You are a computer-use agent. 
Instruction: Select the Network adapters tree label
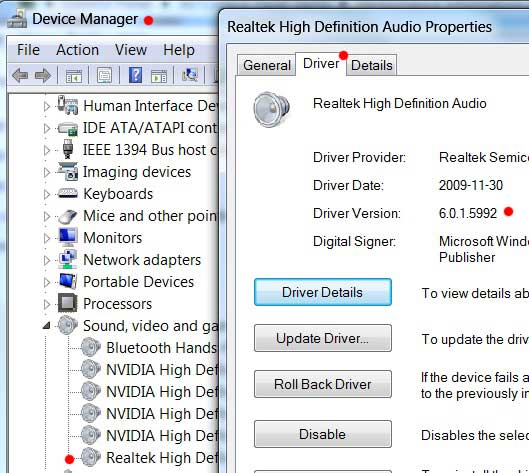(x=142, y=260)
